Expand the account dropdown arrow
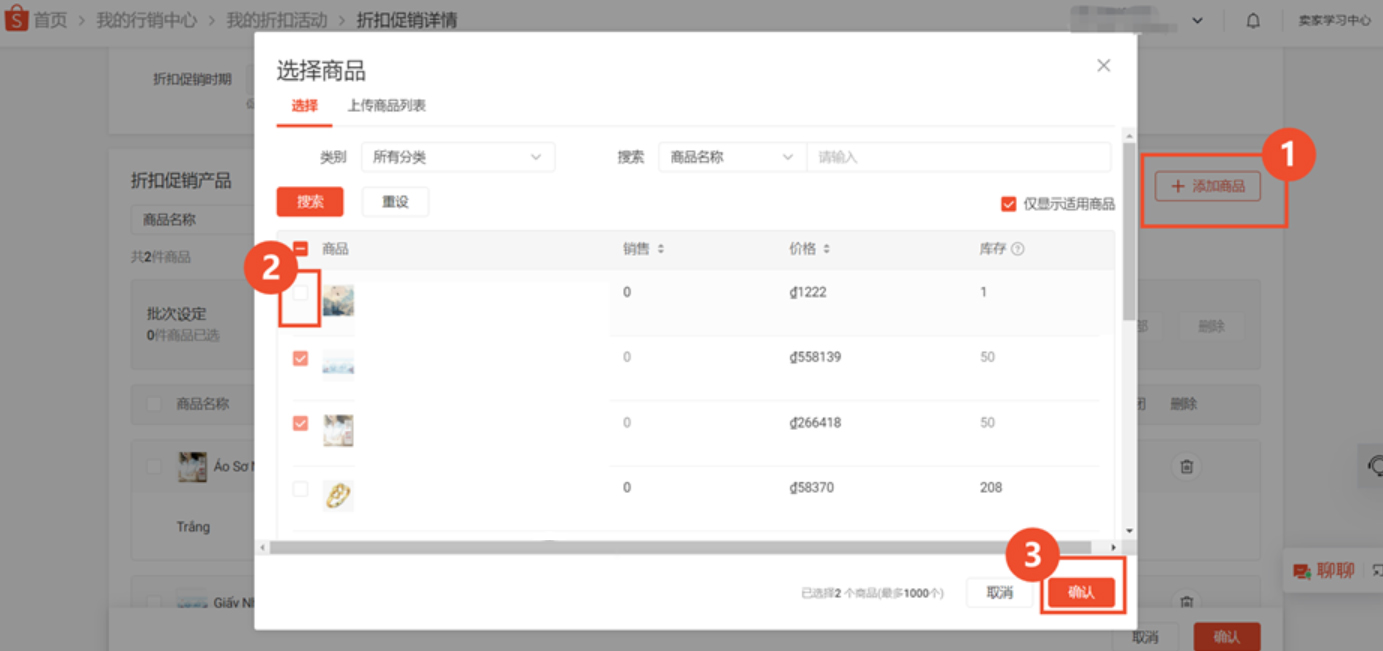 coord(1198,21)
